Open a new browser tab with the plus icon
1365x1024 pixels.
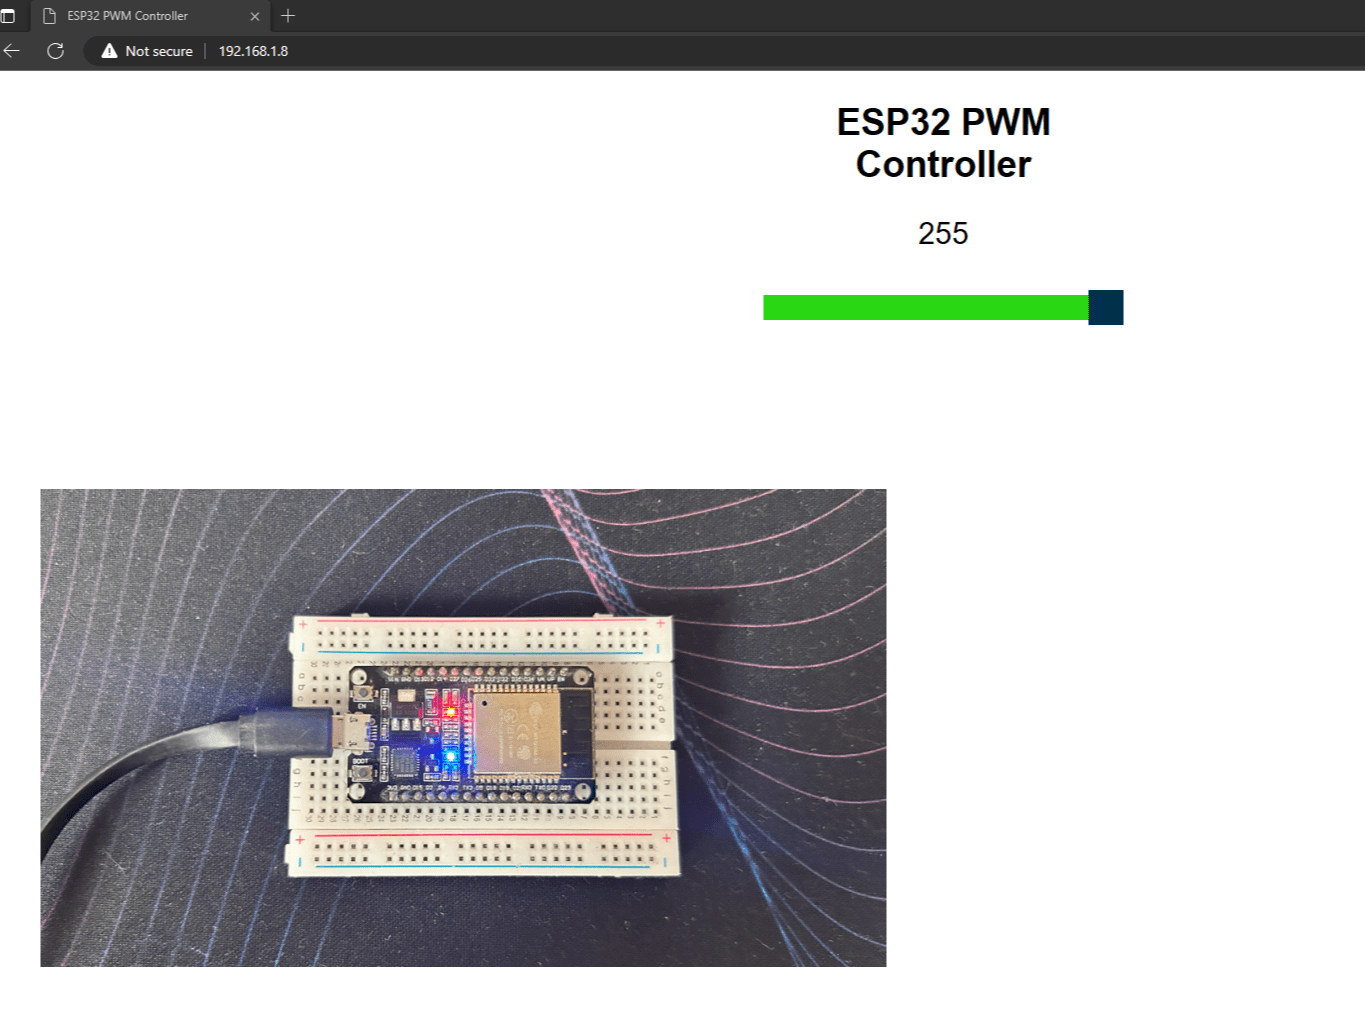[x=288, y=16]
